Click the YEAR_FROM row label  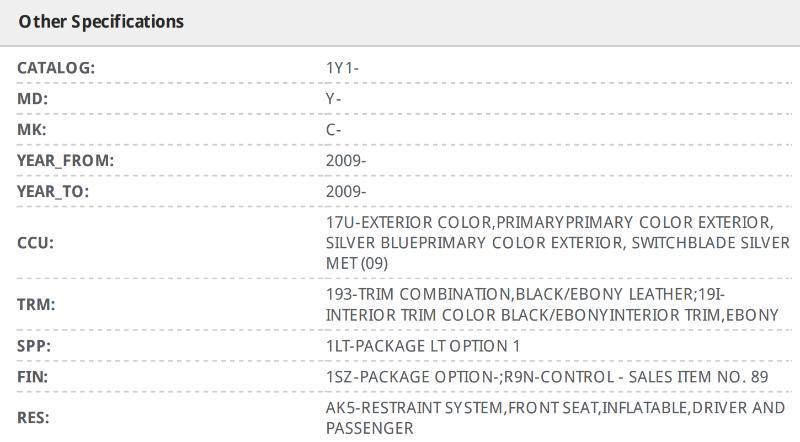(65, 160)
